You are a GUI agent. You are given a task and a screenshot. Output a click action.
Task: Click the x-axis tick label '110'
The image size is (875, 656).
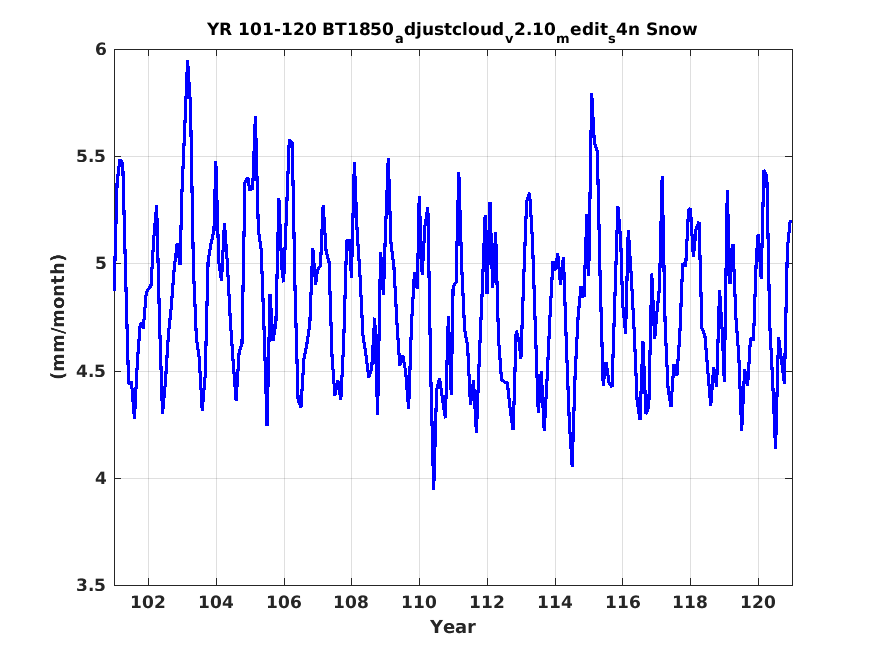419,602
